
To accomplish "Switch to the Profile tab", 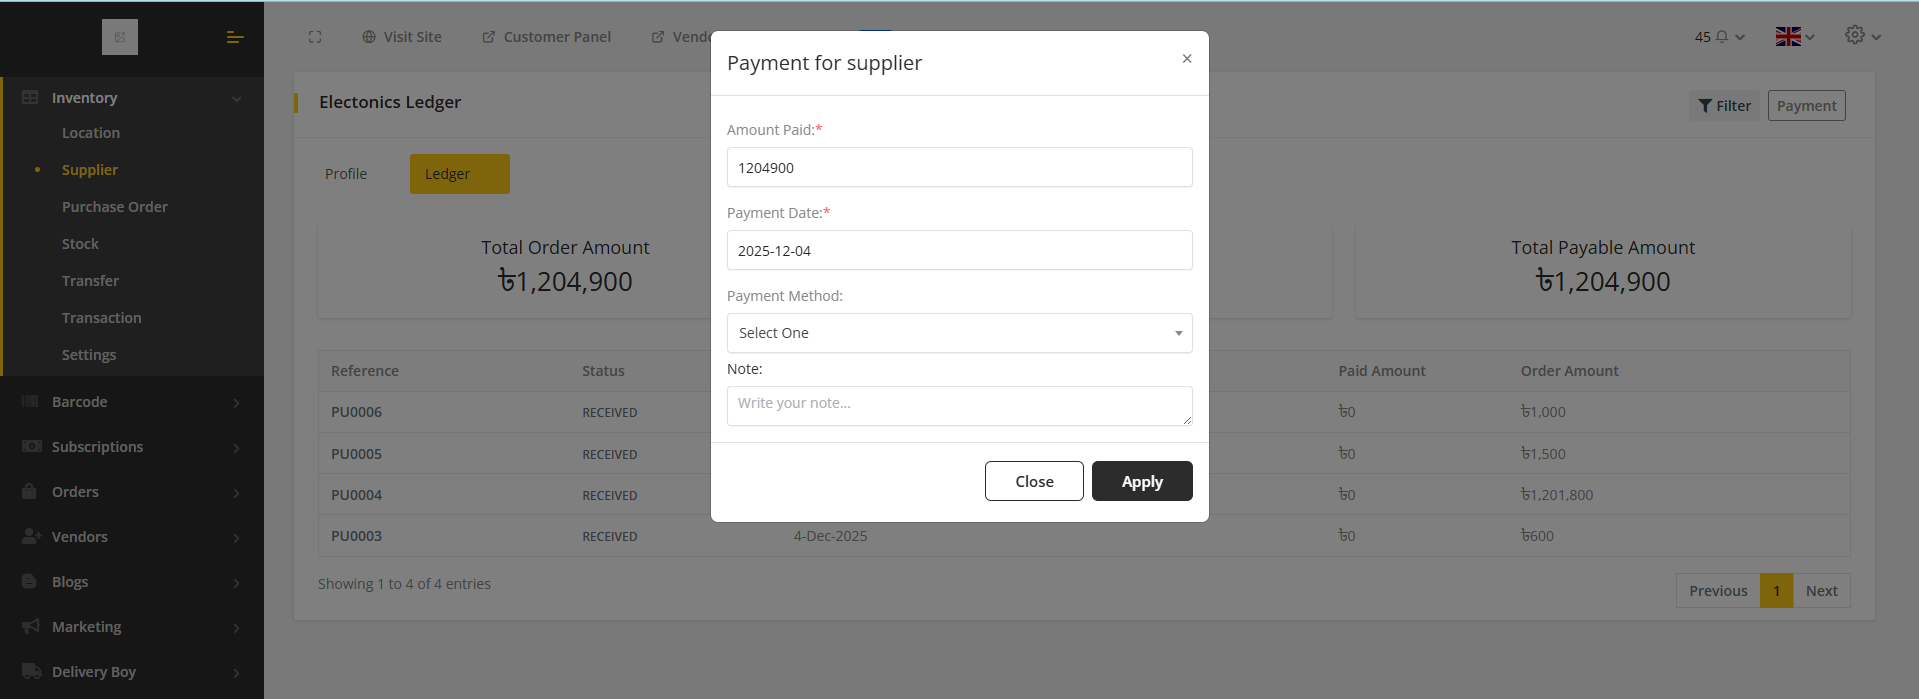I will 346,174.
